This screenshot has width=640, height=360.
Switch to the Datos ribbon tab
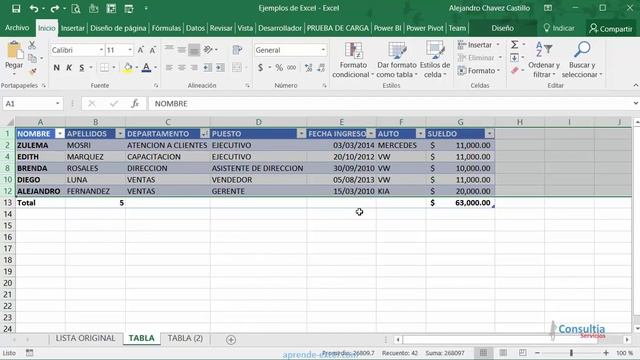(195, 28)
